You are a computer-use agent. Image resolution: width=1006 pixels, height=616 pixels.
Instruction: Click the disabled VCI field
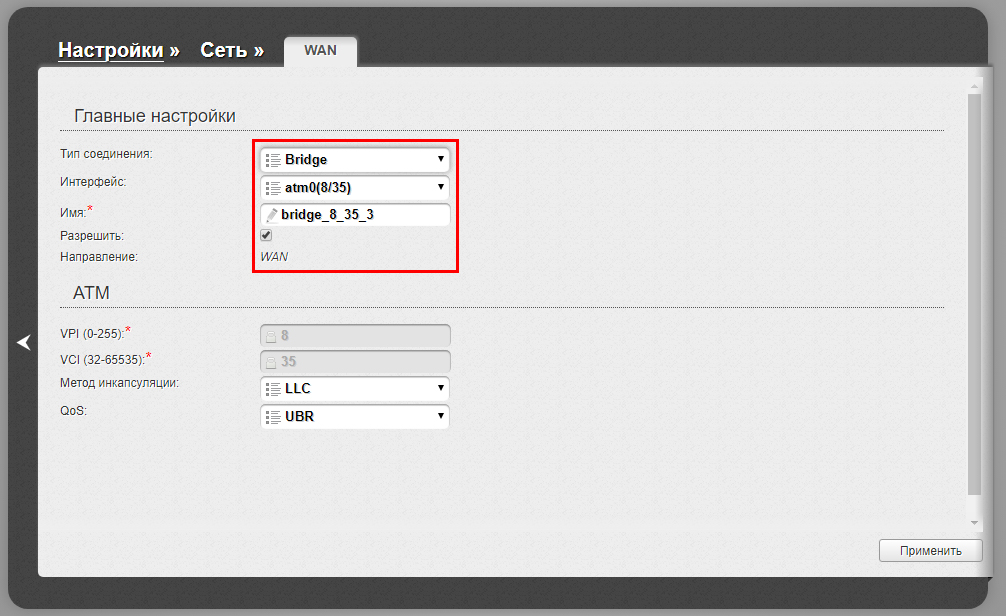355,361
